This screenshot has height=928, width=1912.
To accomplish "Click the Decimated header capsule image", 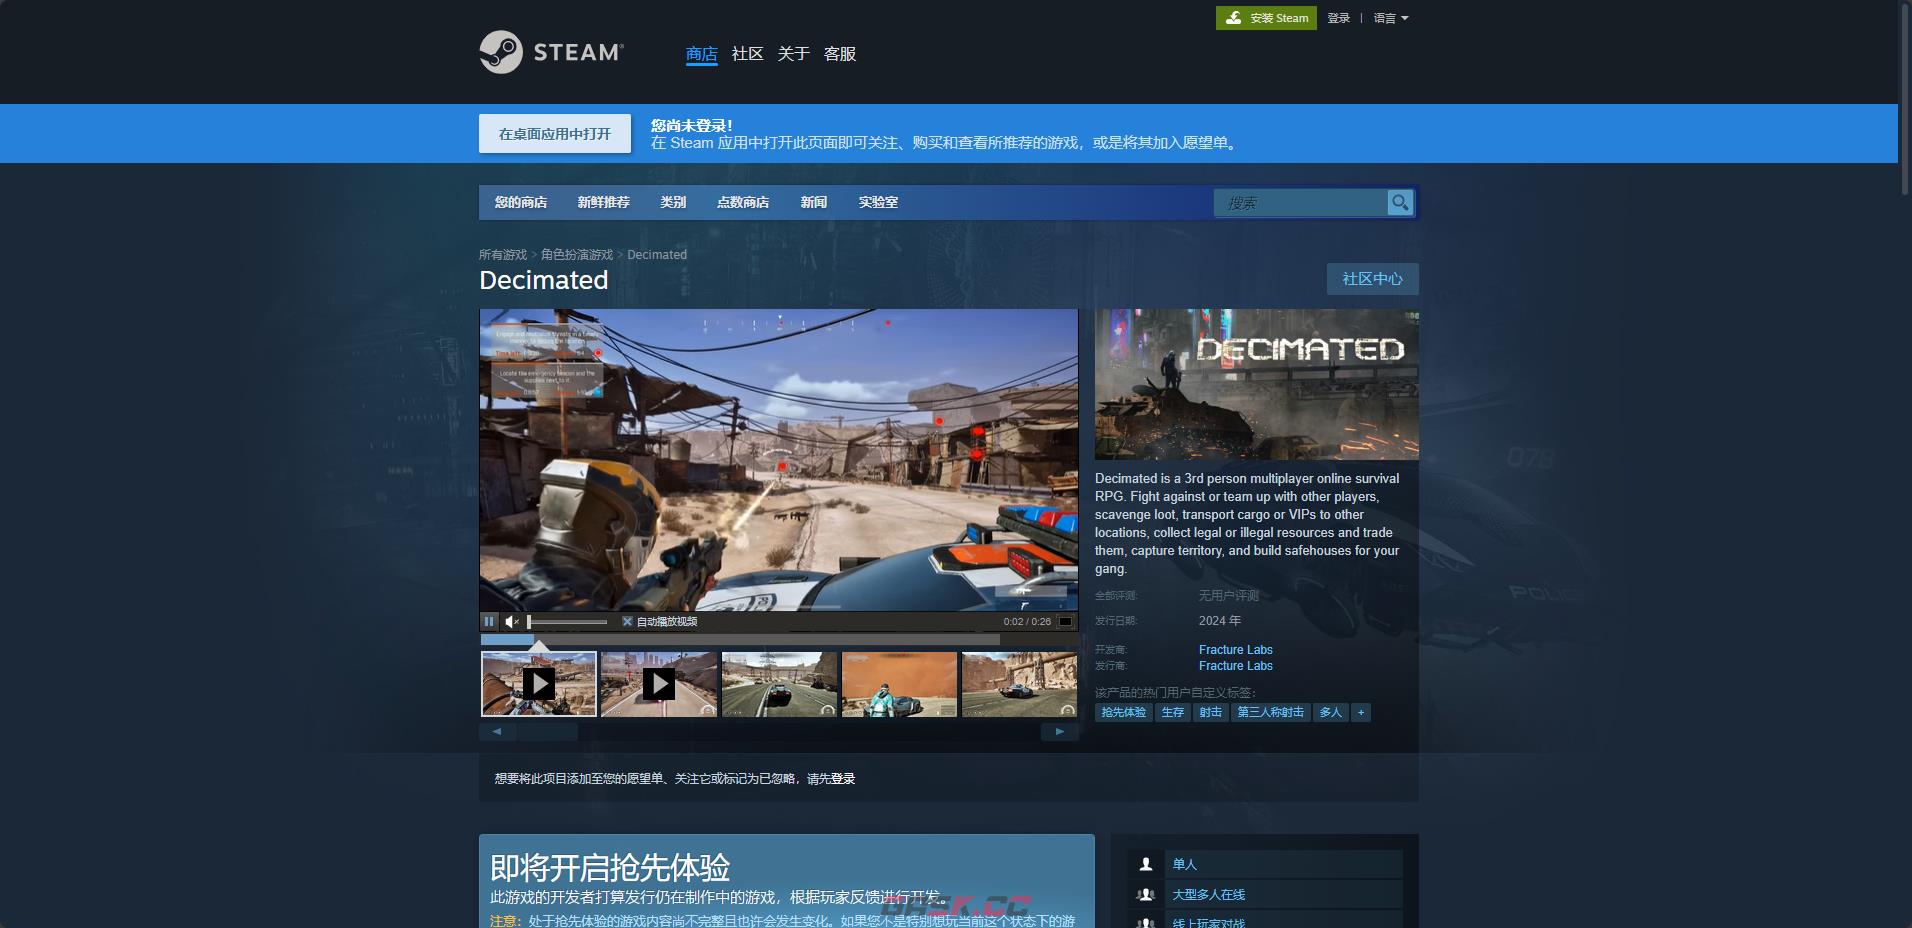I will point(1256,384).
